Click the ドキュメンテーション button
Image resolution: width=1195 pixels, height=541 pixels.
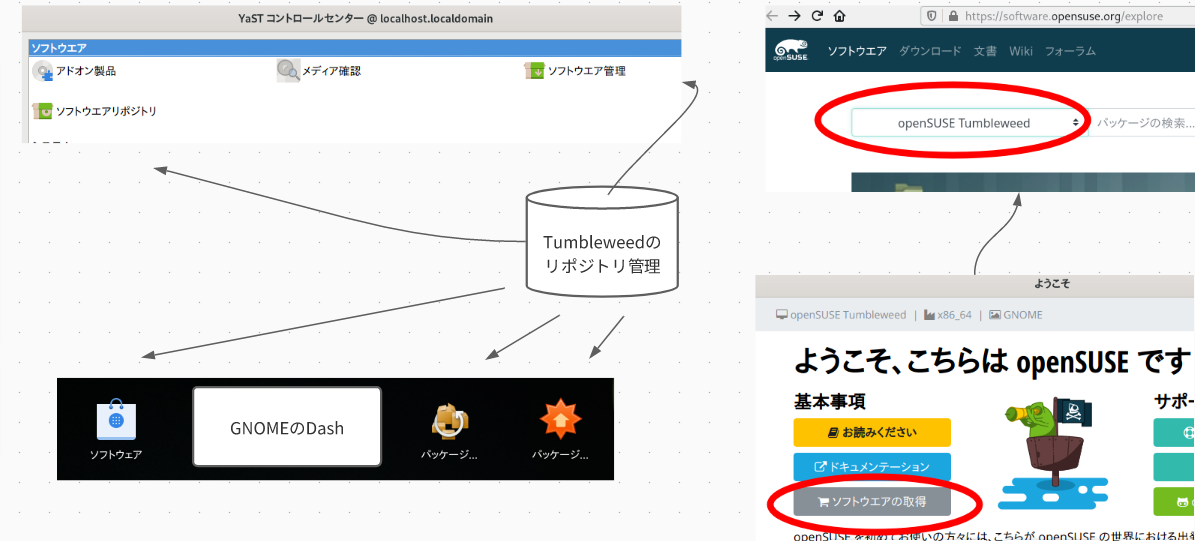click(x=872, y=467)
